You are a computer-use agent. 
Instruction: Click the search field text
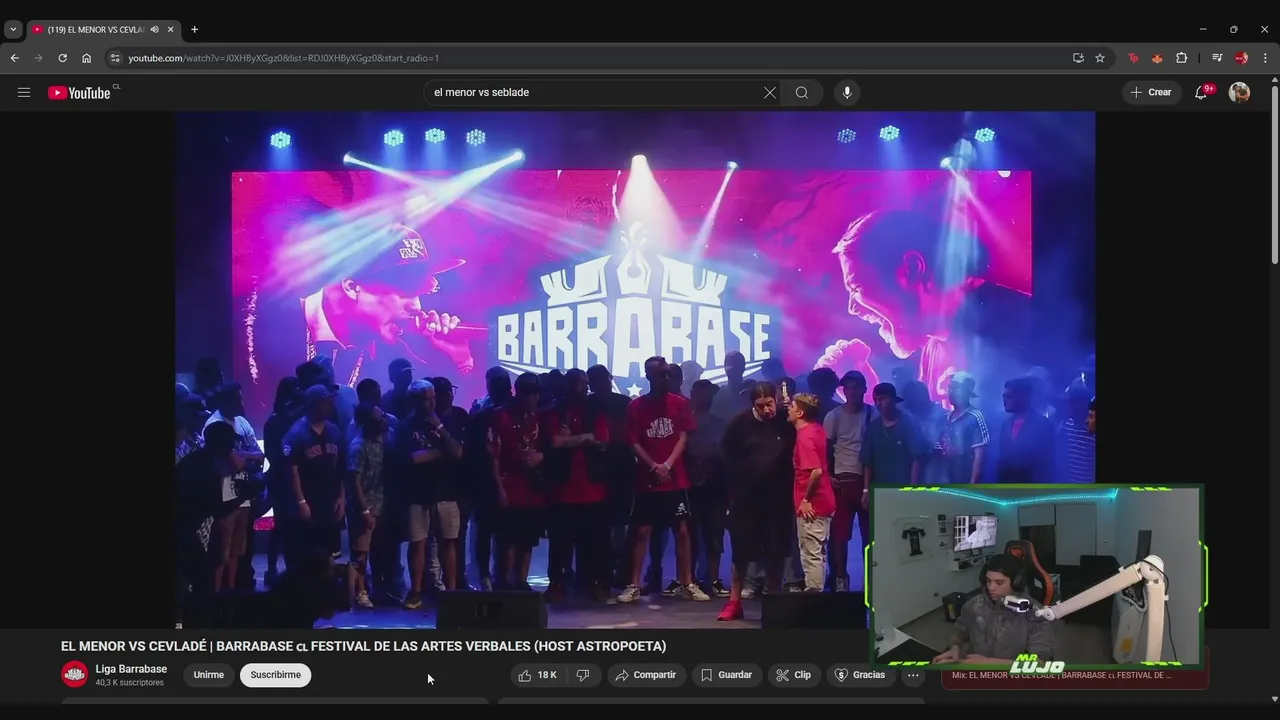pyautogui.click(x=481, y=92)
